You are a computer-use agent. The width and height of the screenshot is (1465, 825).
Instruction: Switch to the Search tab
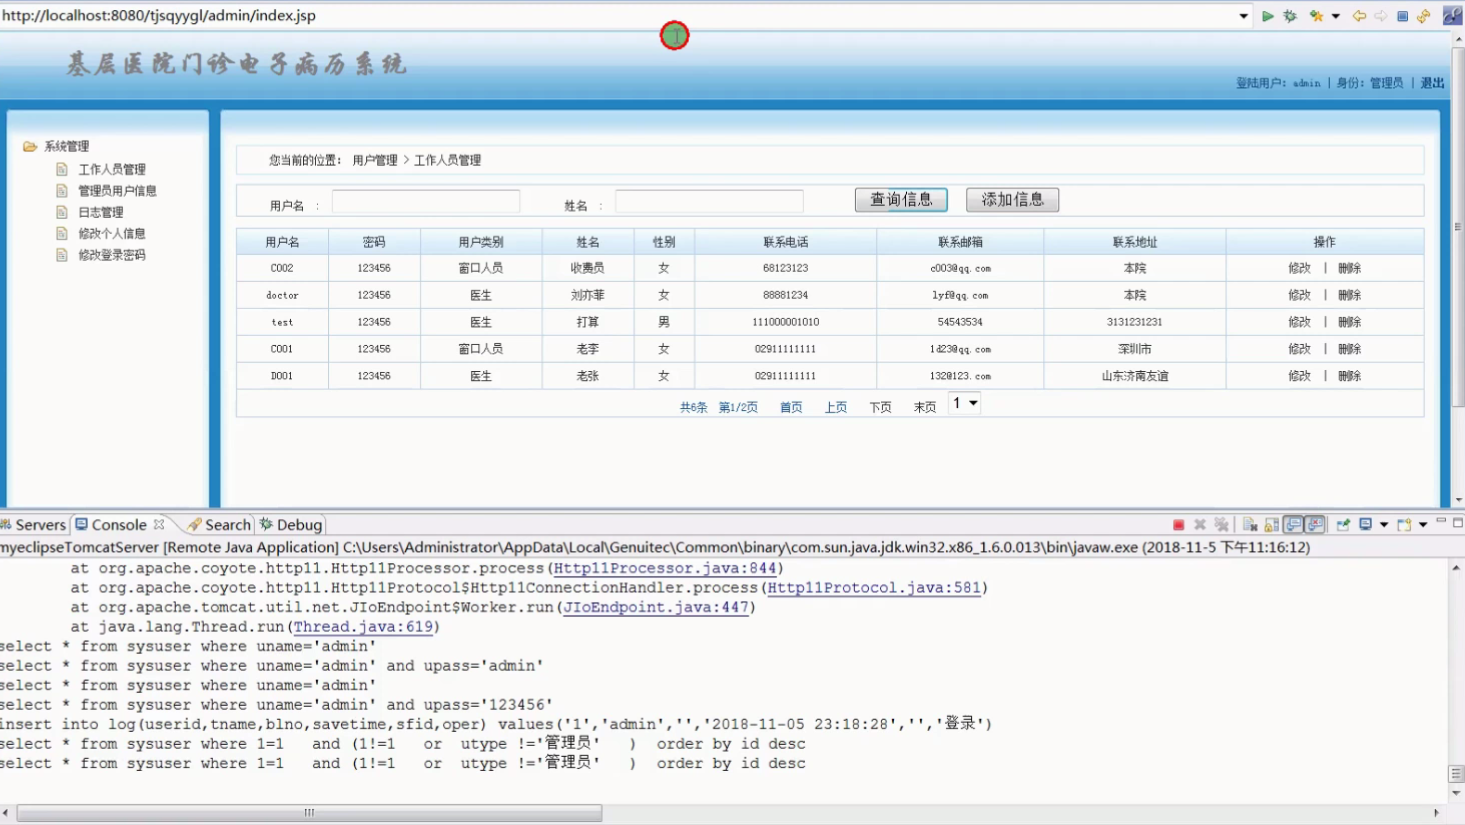(220, 525)
